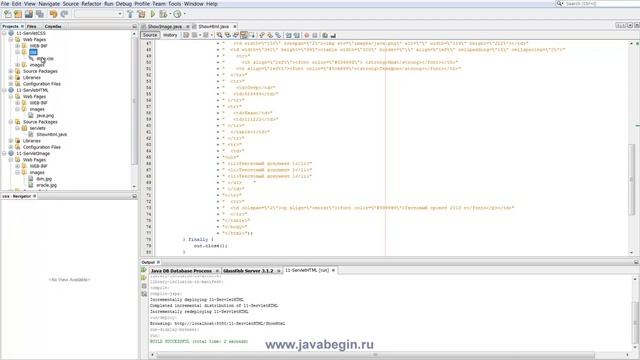The image size is (640, 360).
Task: Switch to the Files panel tab
Action: [x=31, y=26]
